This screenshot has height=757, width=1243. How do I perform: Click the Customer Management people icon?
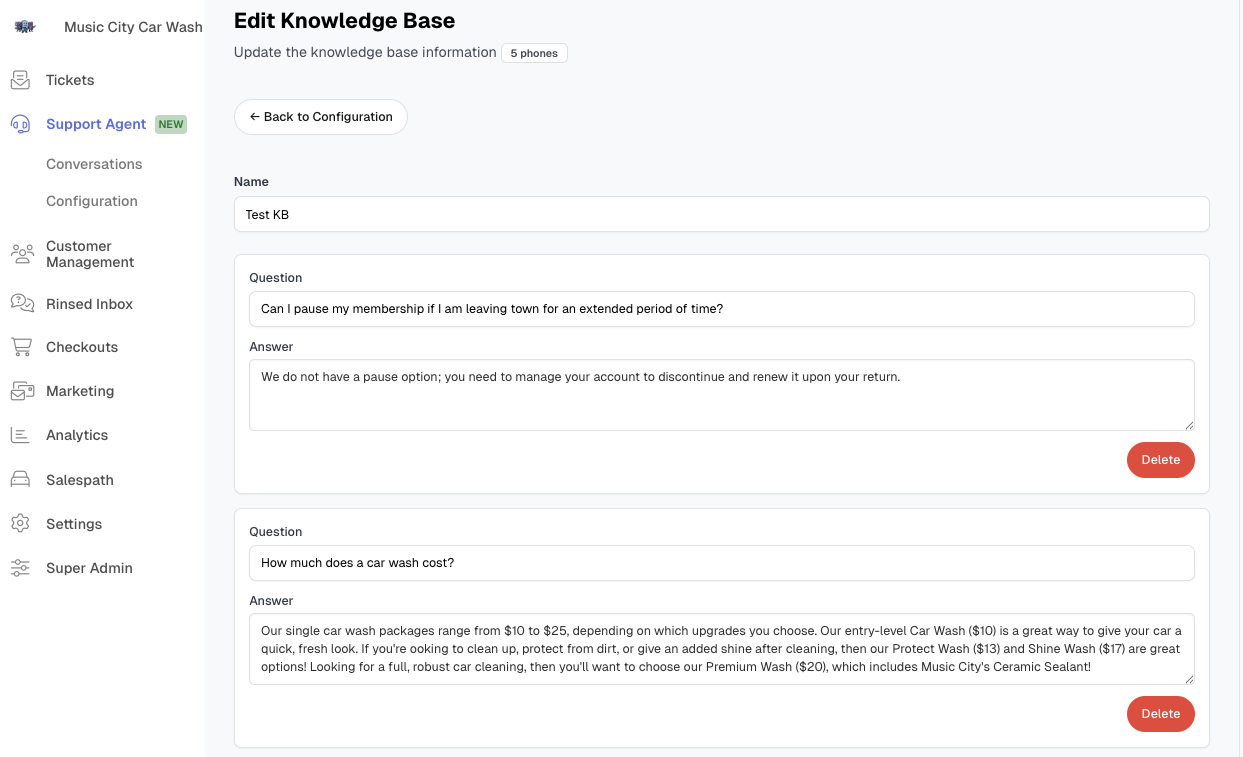[x=21, y=254]
